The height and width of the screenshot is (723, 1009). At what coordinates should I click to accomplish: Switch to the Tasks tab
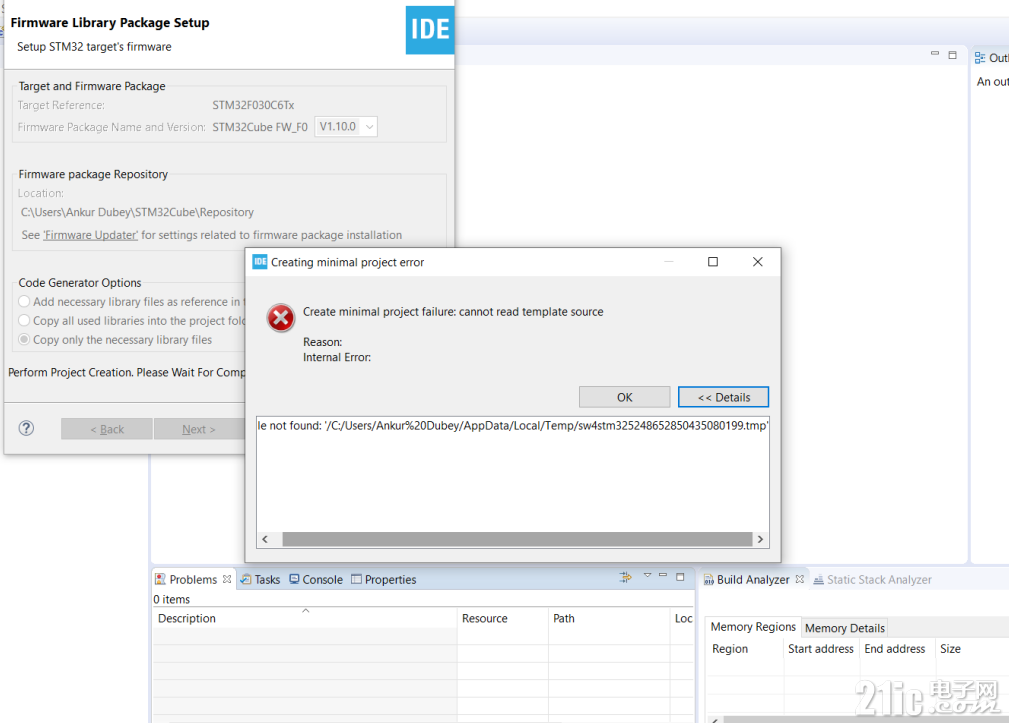261,580
